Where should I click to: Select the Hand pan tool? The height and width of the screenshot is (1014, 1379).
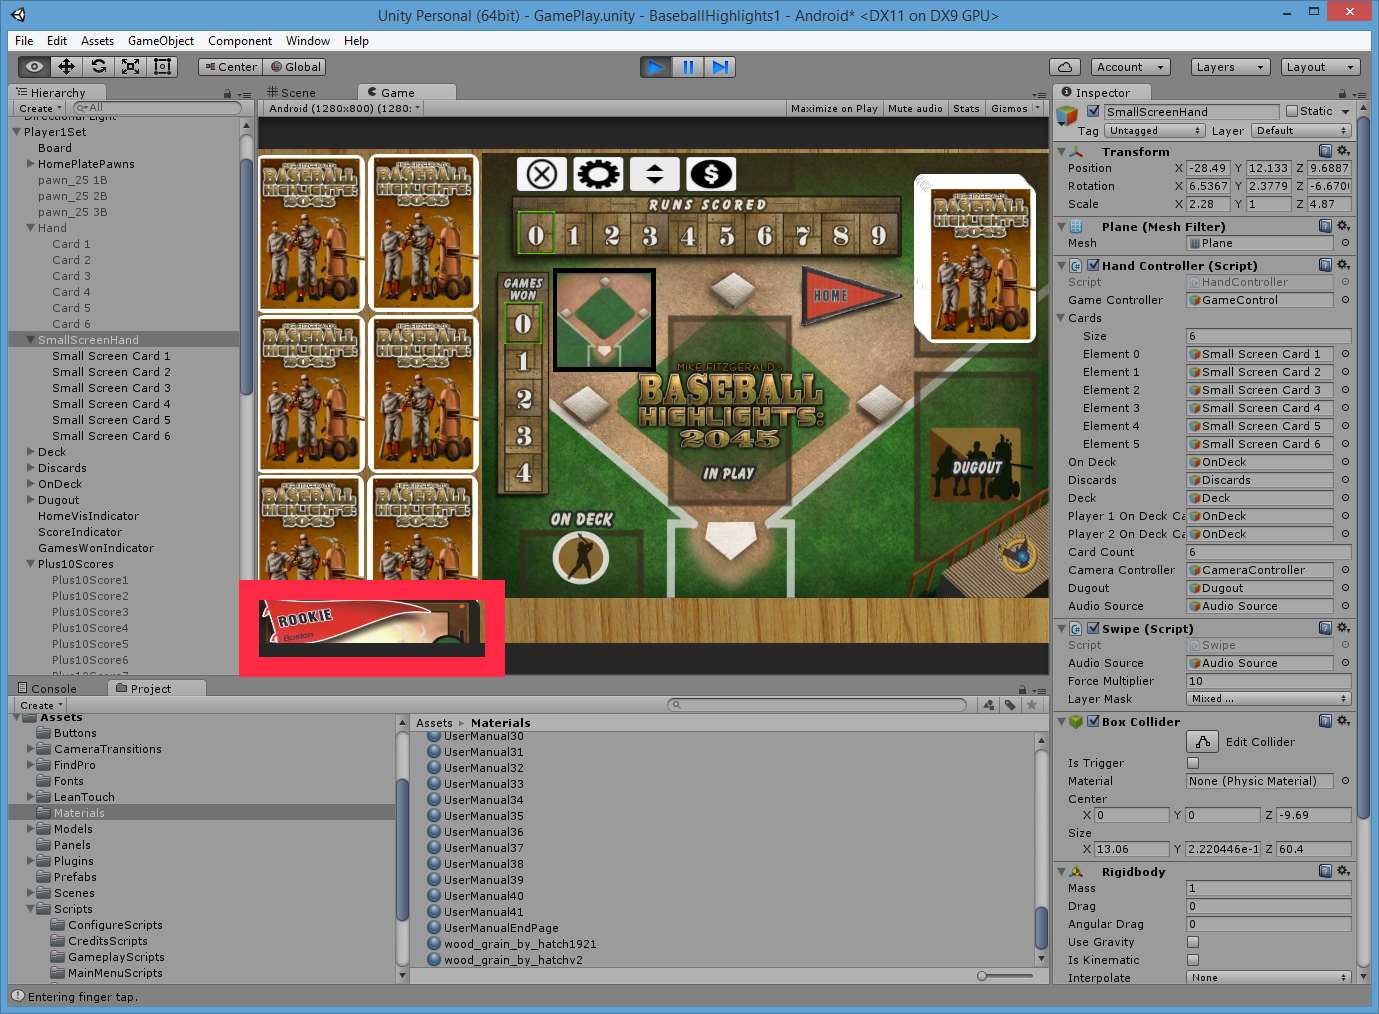coord(33,66)
